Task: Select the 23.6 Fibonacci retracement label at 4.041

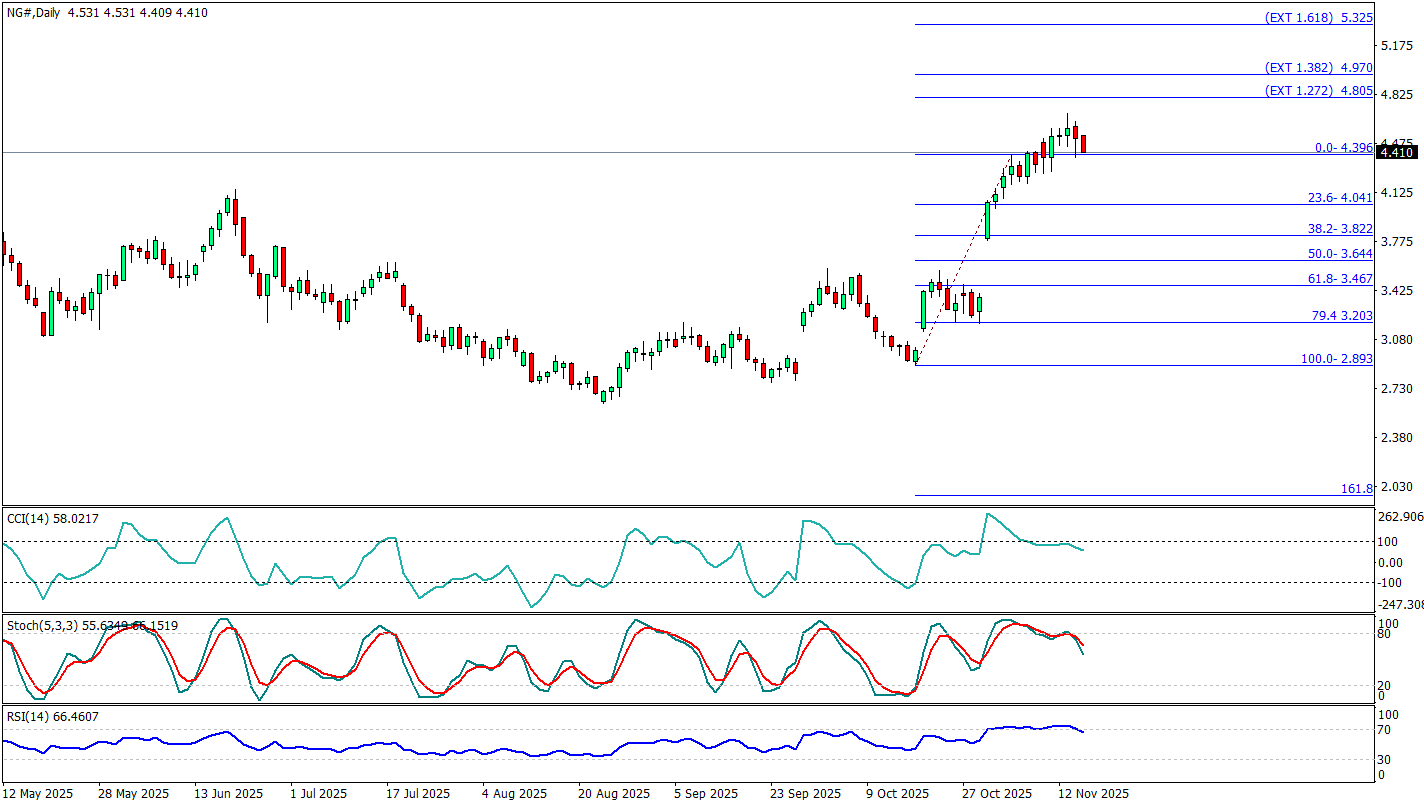Action: (1340, 198)
